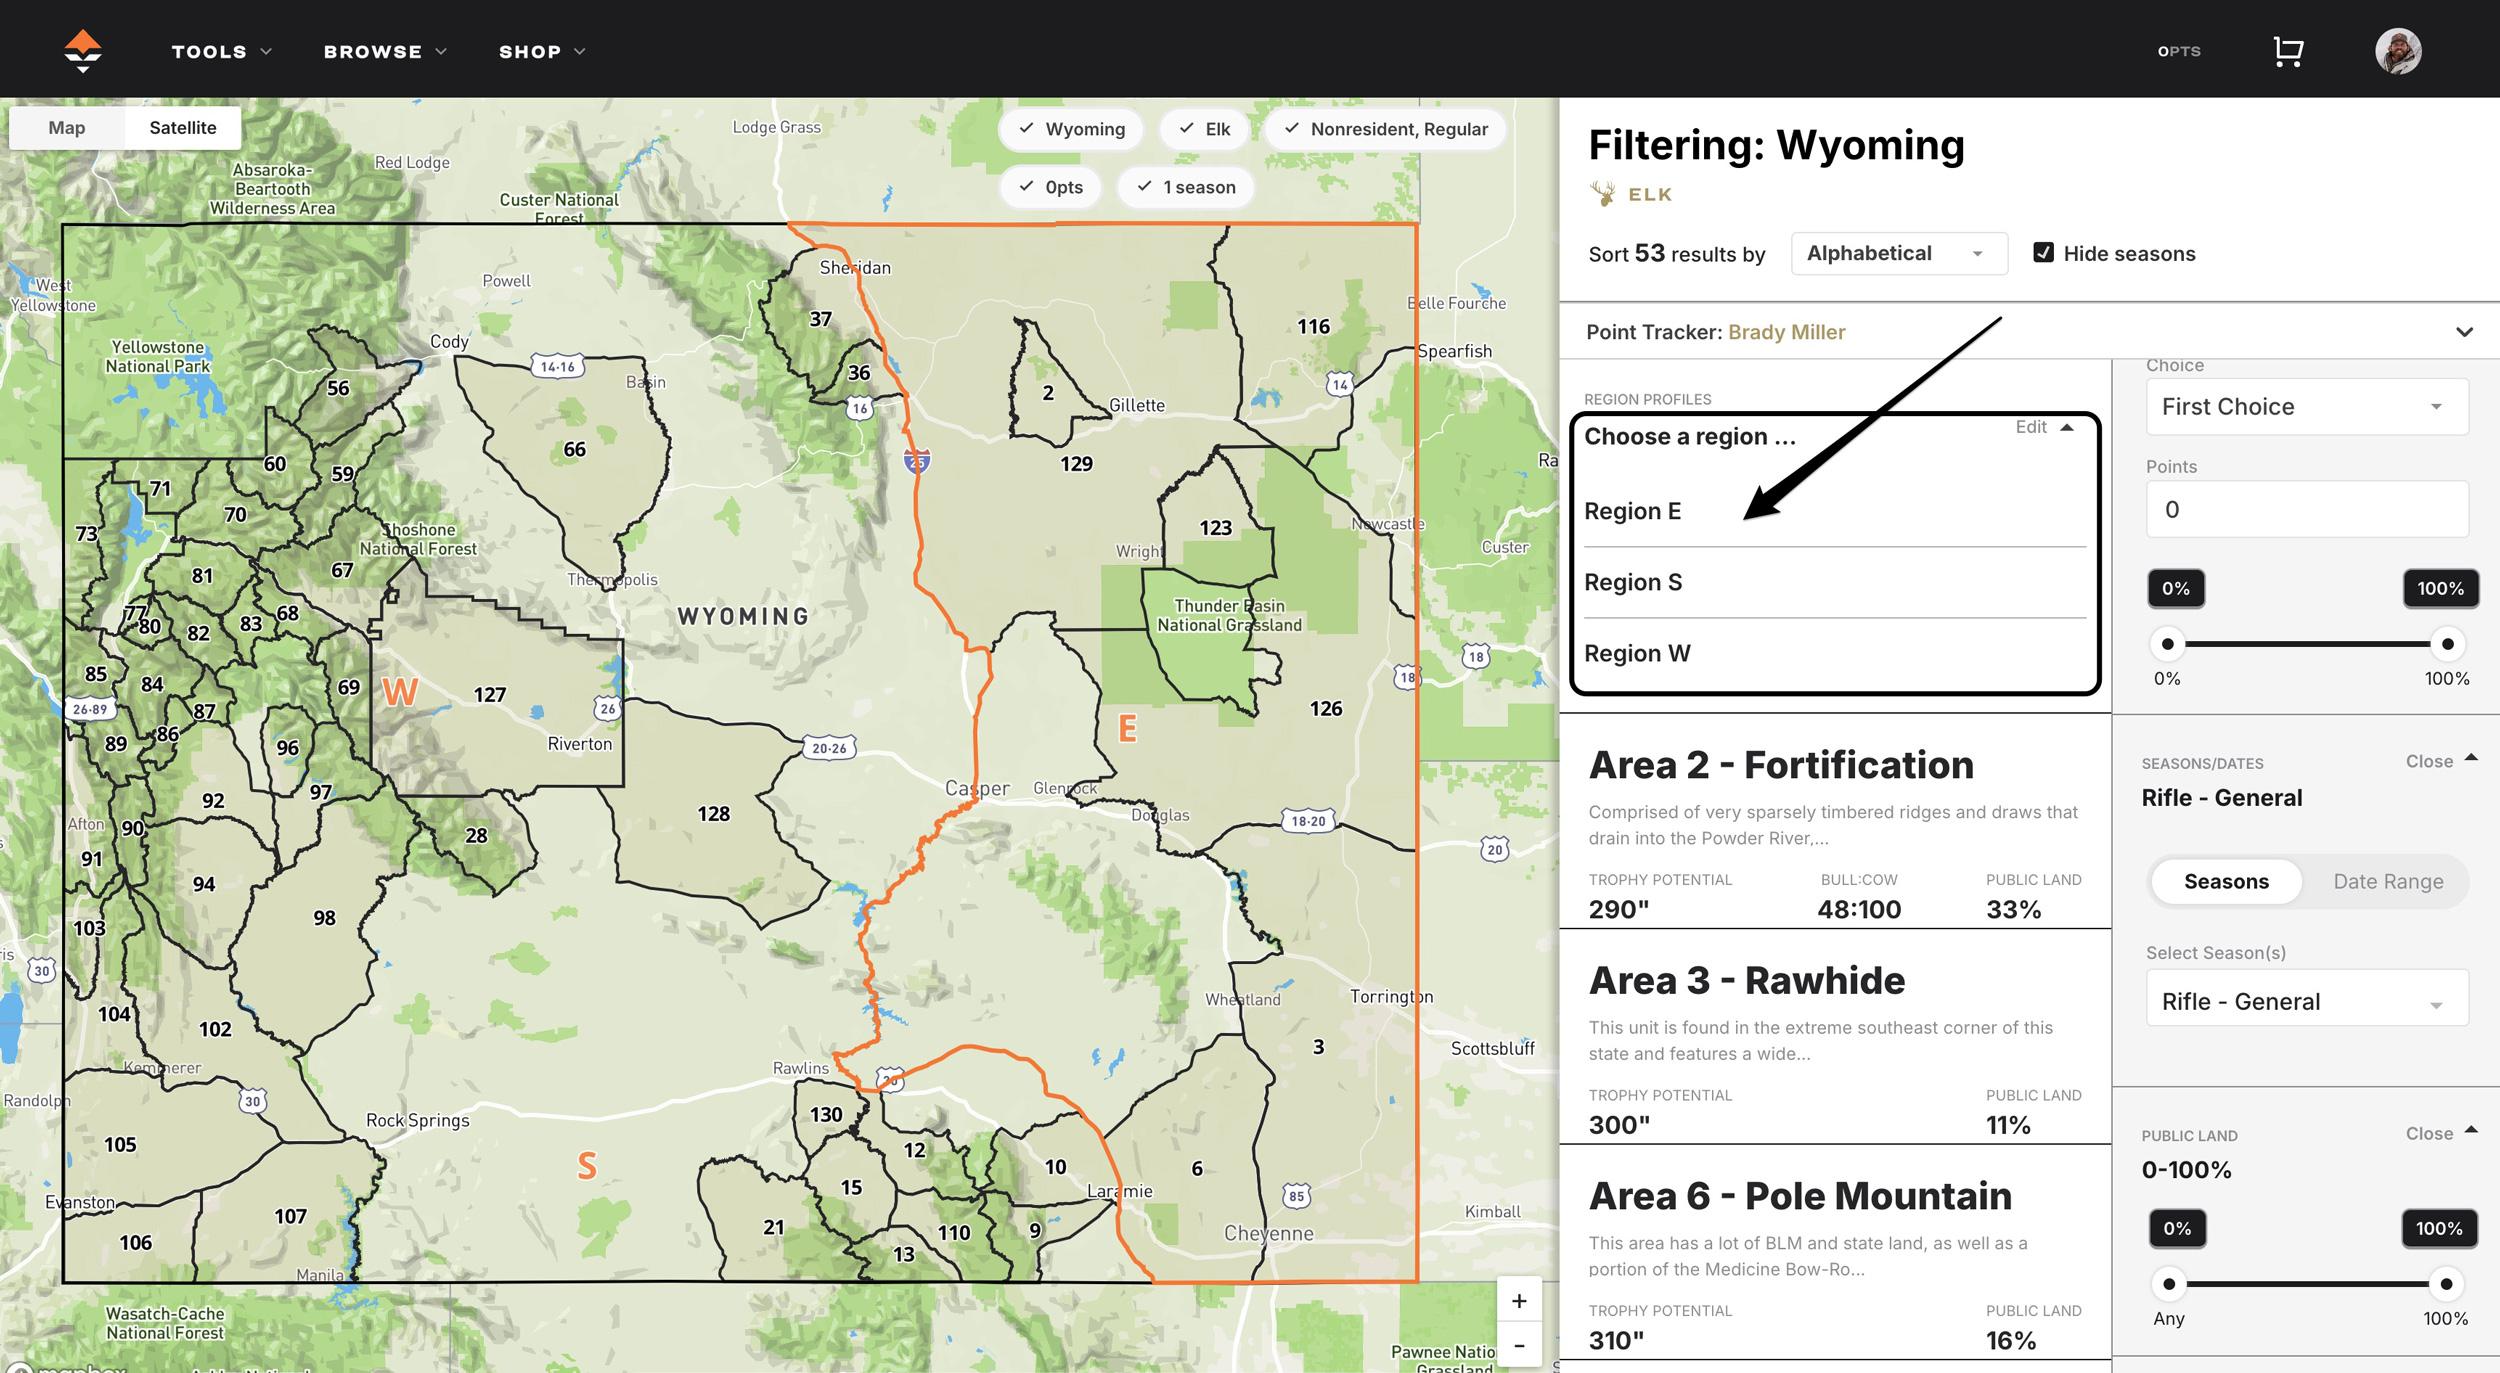Toggle off the 1 season filter chip
The image size is (2500, 1373).
click(1185, 187)
